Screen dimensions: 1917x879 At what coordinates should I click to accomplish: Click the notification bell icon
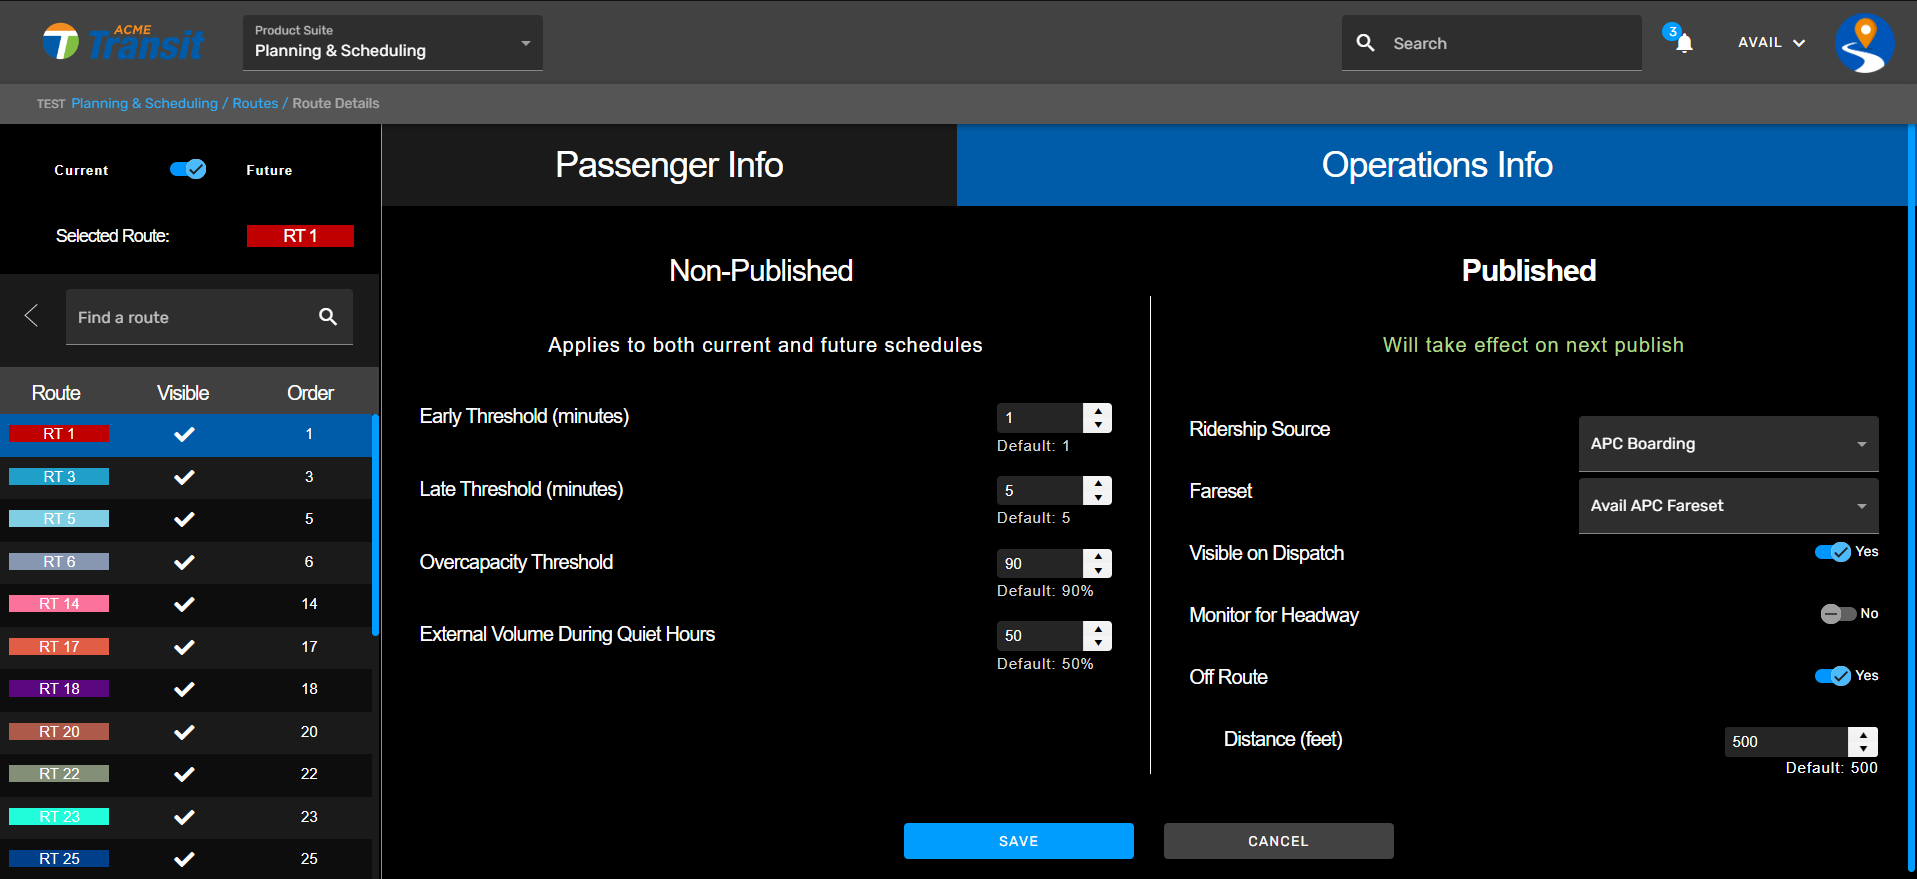[1684, 43]
